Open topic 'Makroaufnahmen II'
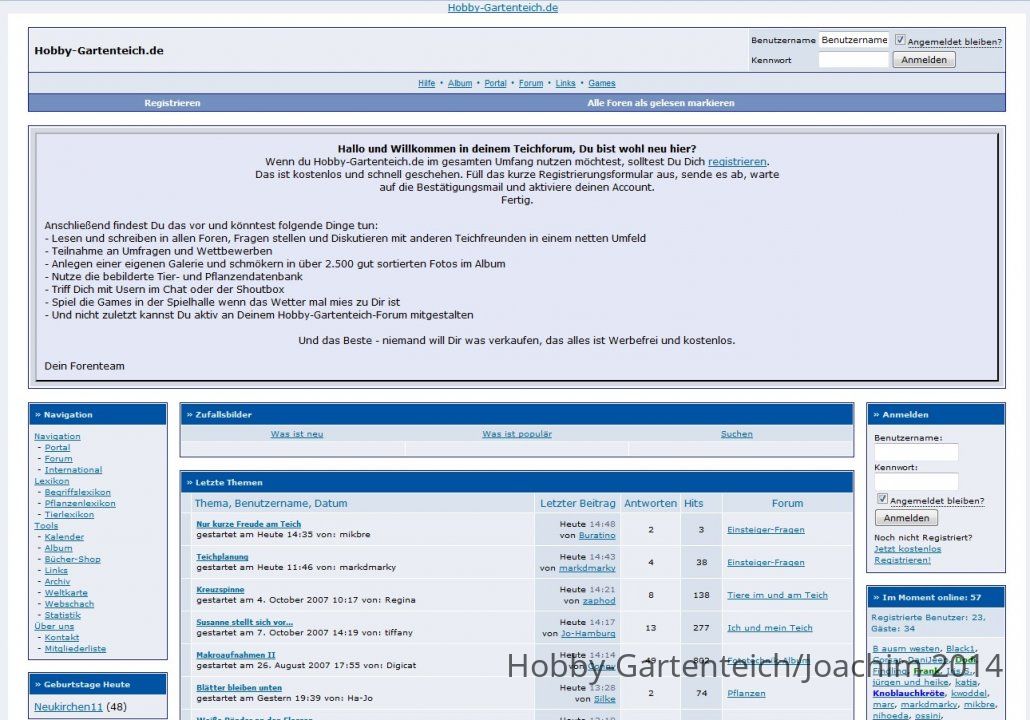1030x720 pixels. point(236,655)
